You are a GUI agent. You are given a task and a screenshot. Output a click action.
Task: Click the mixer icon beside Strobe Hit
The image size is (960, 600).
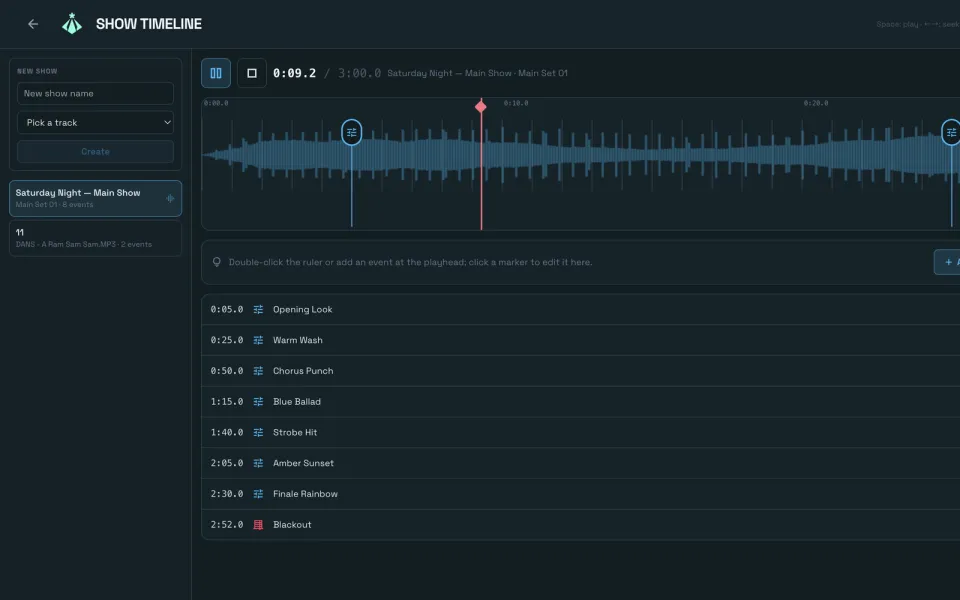(258, 432)
